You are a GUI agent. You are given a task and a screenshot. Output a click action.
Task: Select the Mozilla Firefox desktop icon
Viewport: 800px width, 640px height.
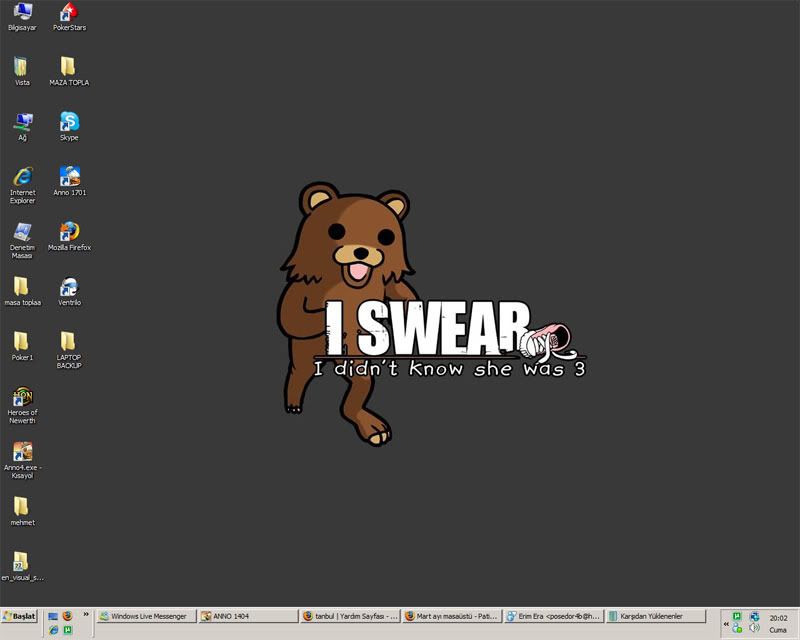(69, 232)
